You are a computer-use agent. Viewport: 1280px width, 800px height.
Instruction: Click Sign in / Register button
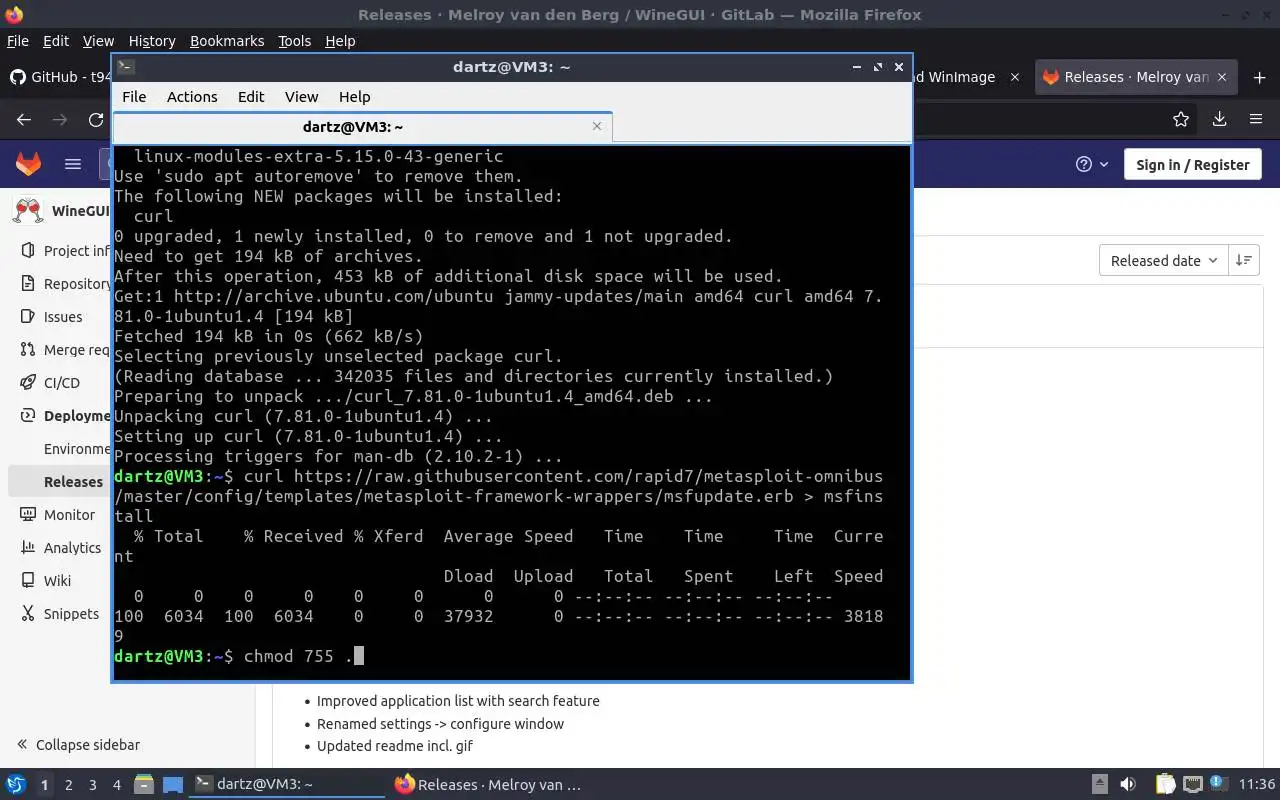click(x=1193, y=165)
